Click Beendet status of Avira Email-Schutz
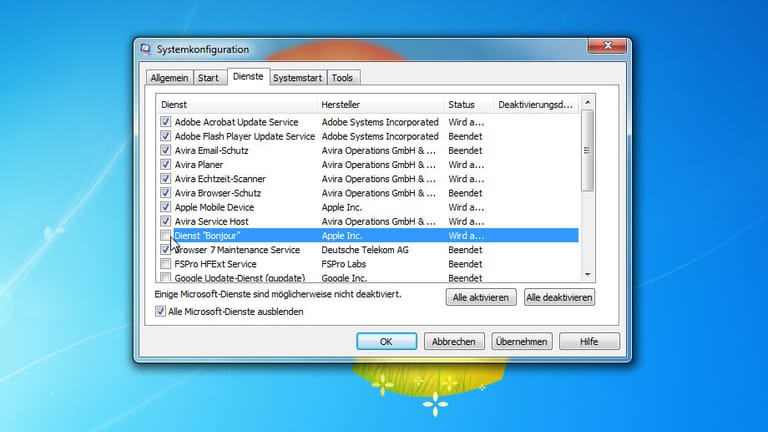Screen dimensions: 768x432 coord(465,150)
